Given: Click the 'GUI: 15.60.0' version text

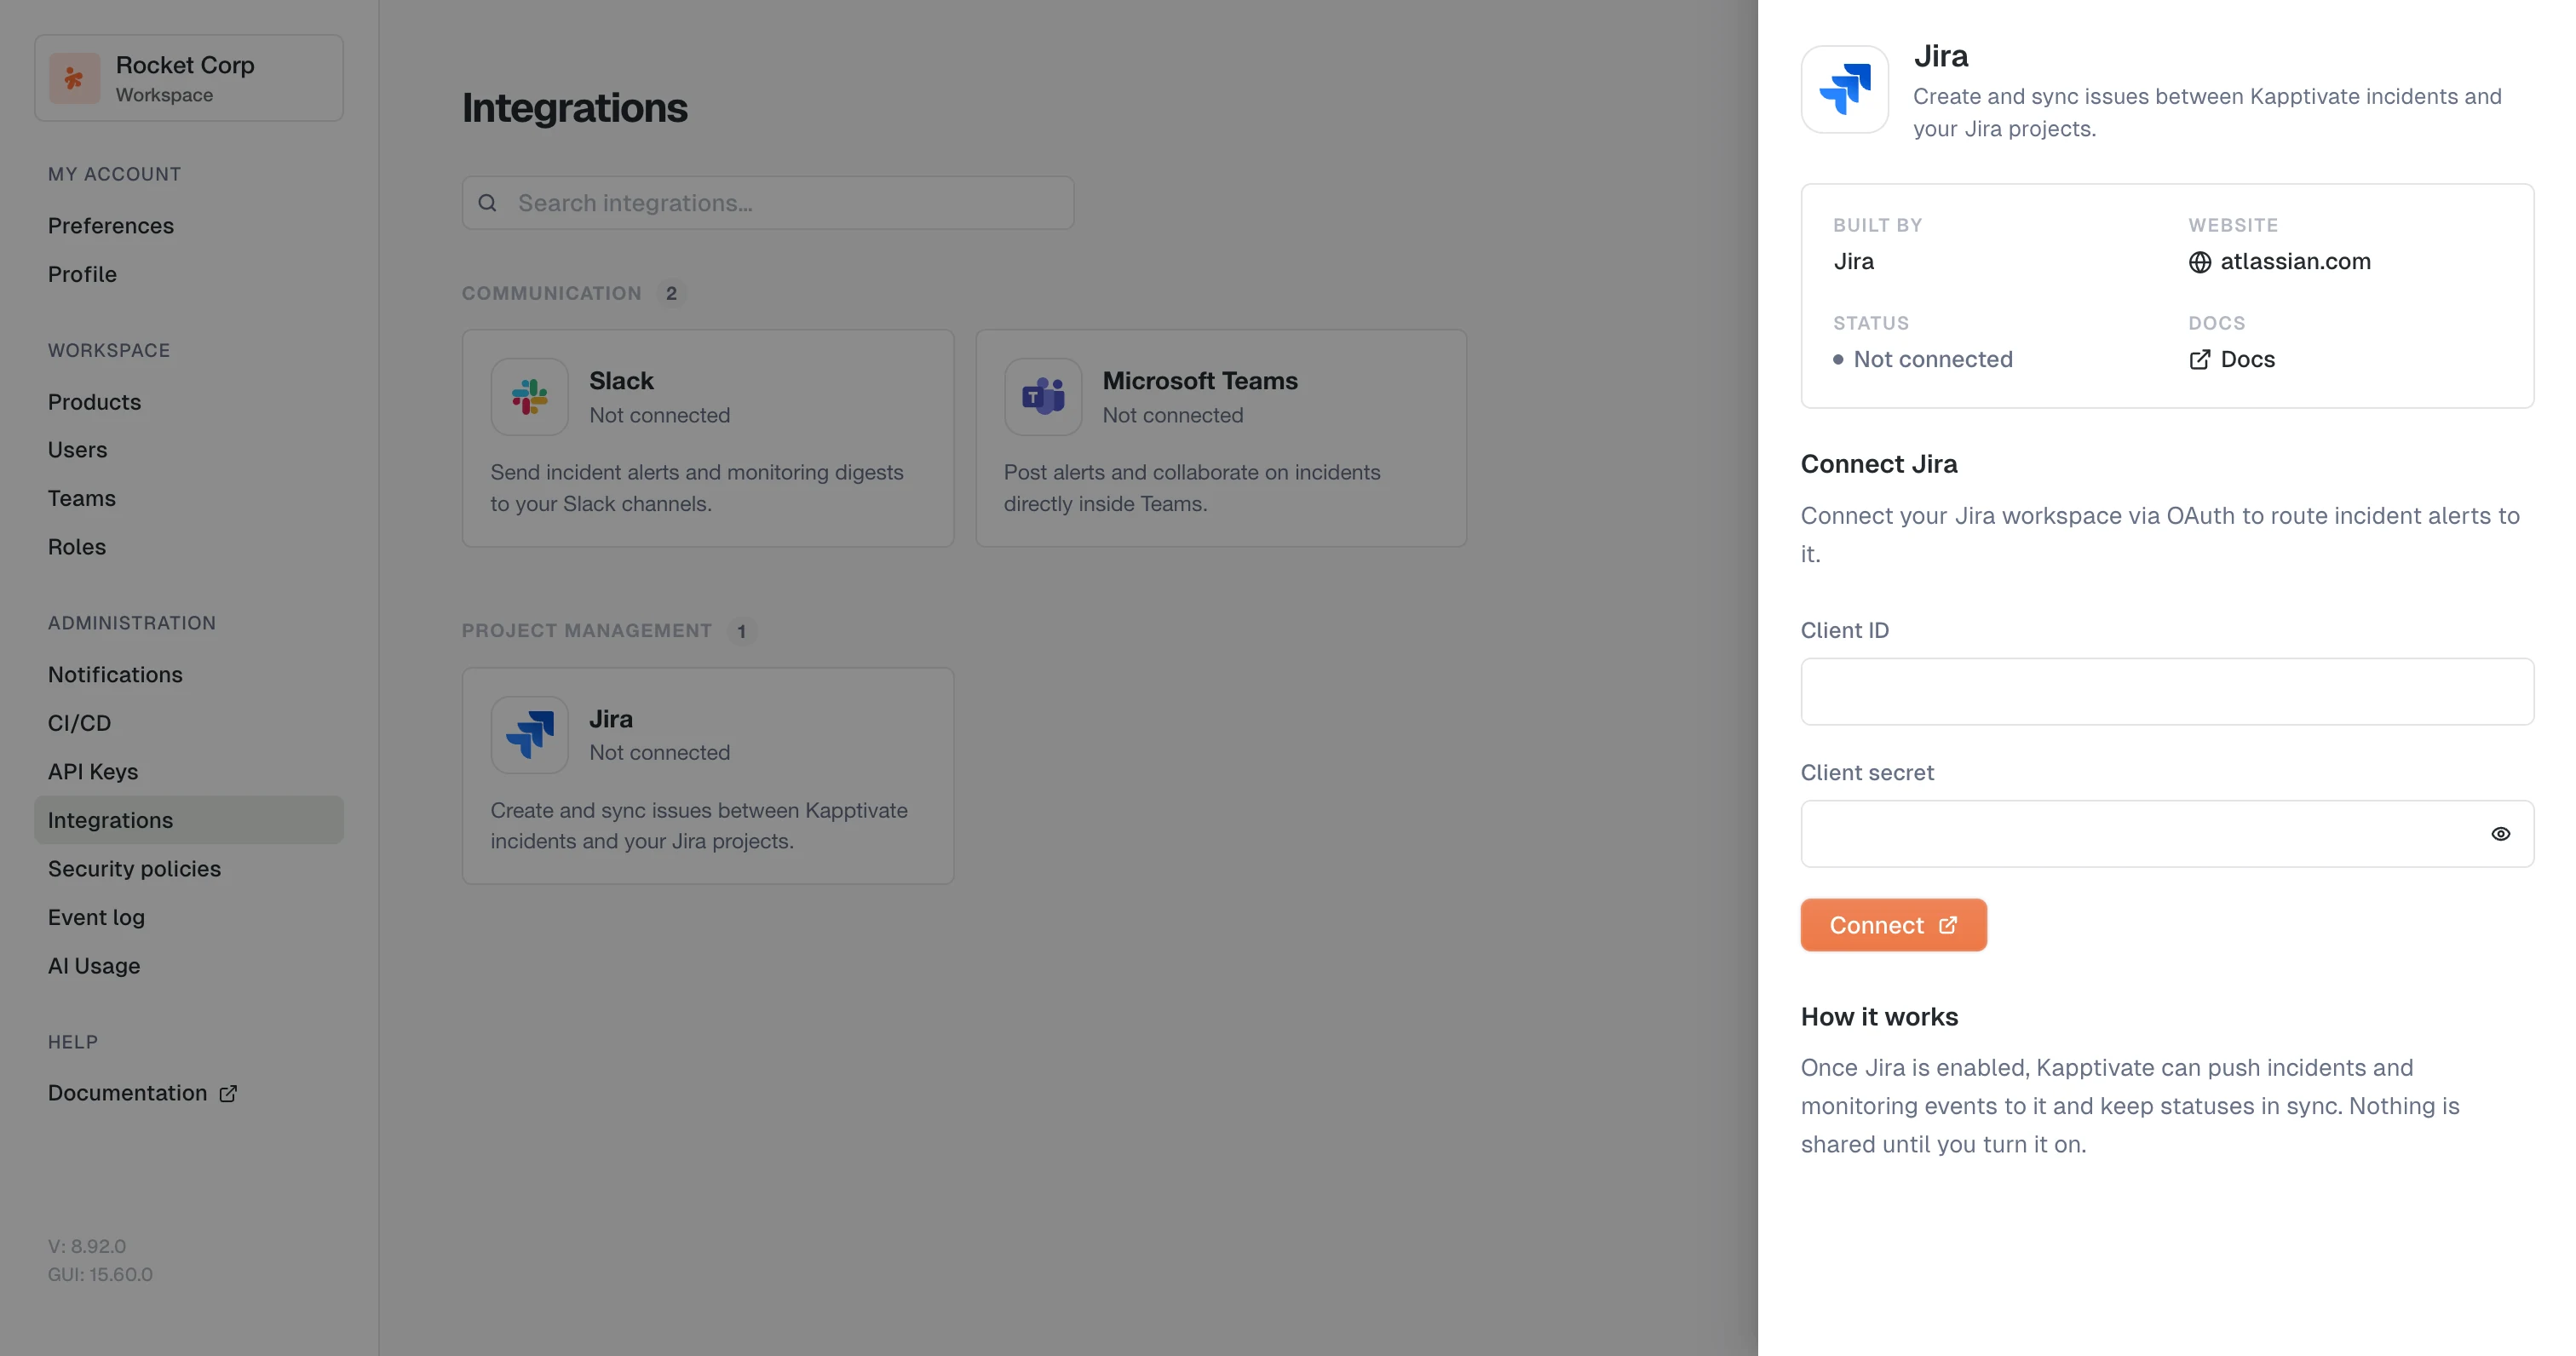Looking at the screenshot, I should (100, 1275).
